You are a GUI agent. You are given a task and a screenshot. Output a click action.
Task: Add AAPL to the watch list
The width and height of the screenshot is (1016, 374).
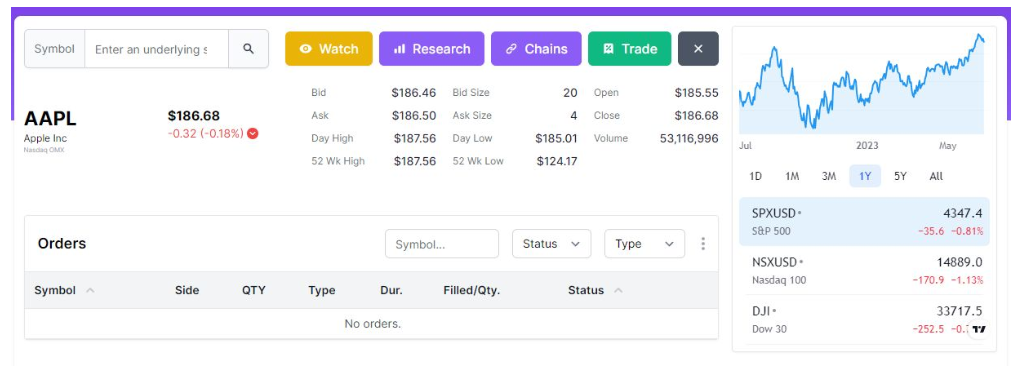(329, 49)
